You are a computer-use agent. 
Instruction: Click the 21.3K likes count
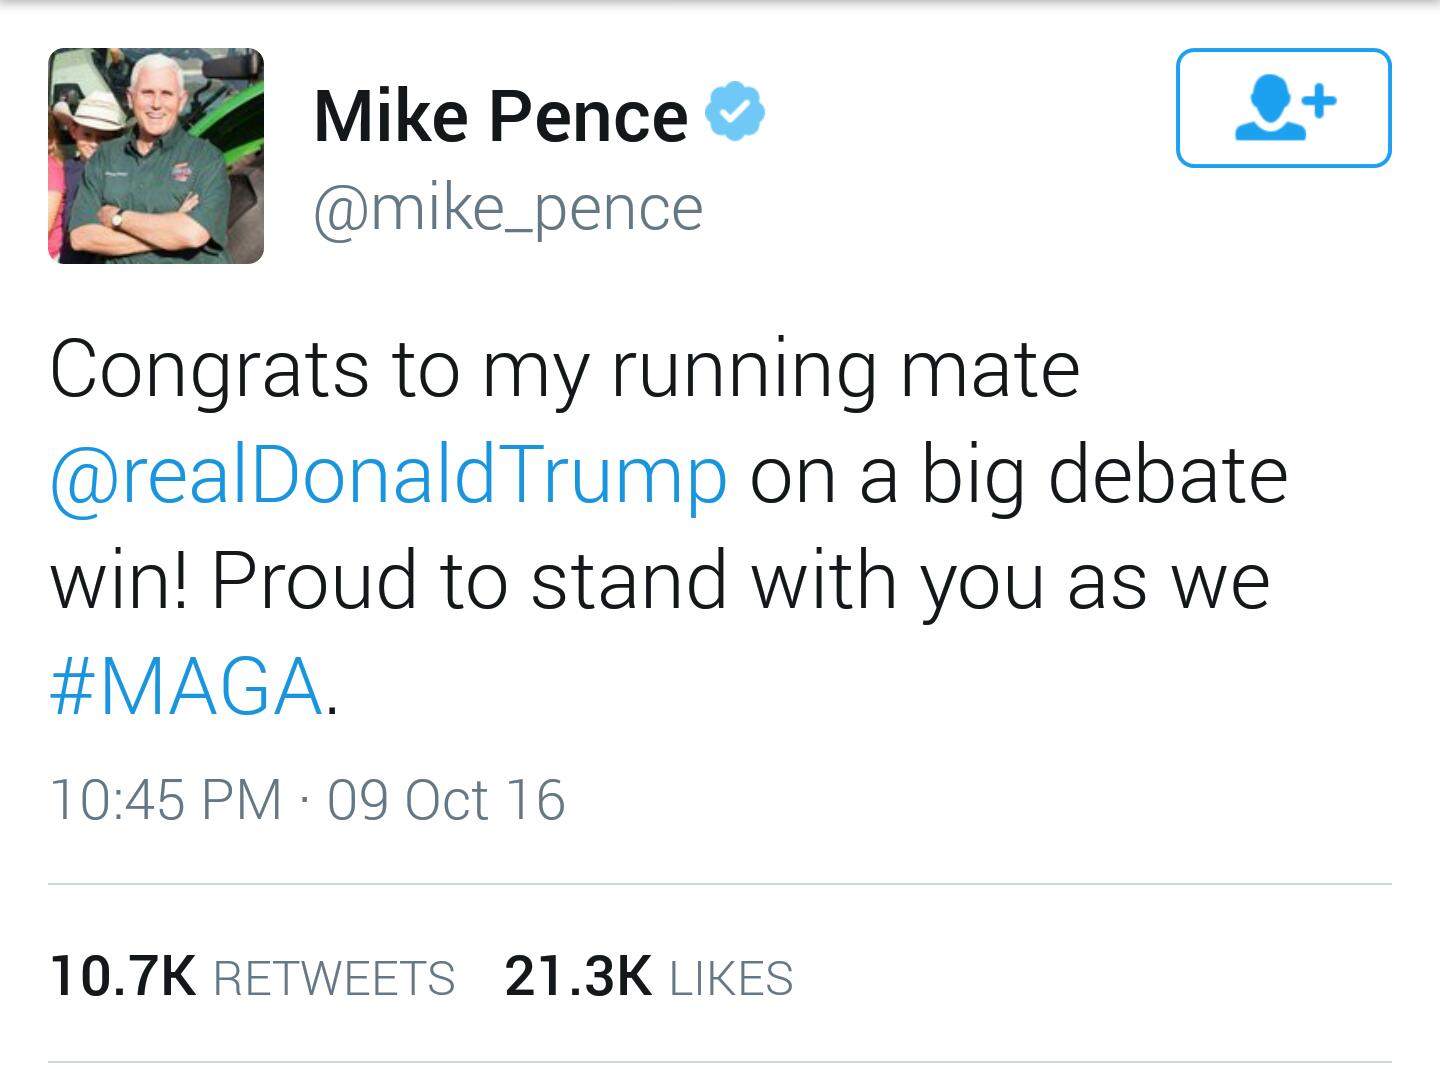coord(579,976)
